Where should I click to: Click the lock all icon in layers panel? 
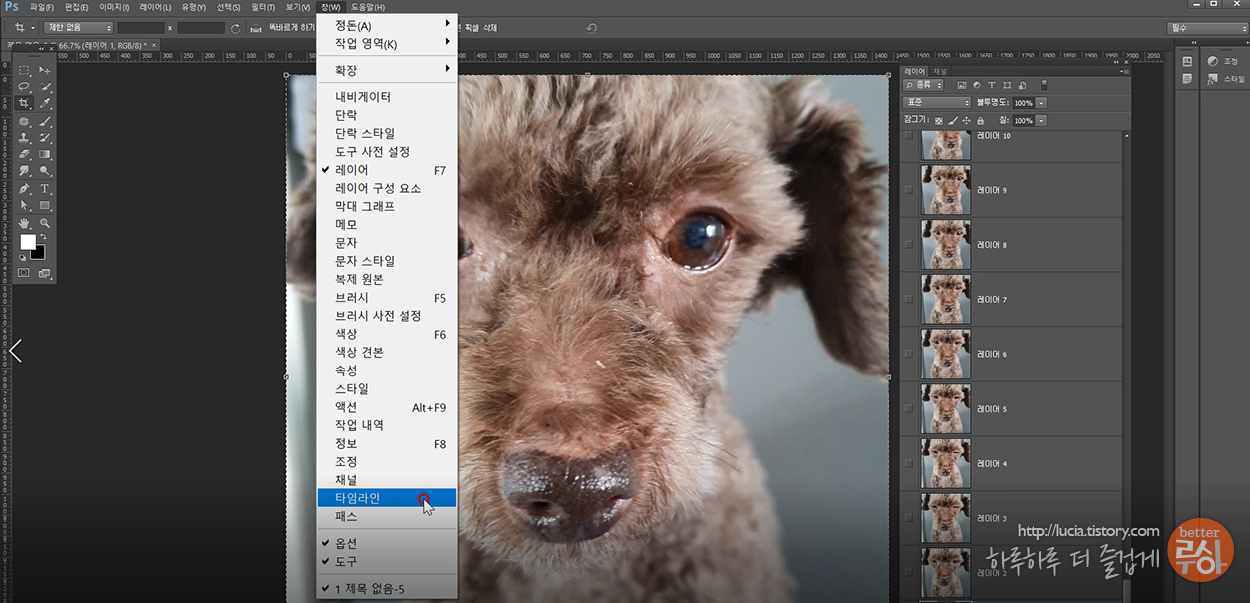[980, 120]
